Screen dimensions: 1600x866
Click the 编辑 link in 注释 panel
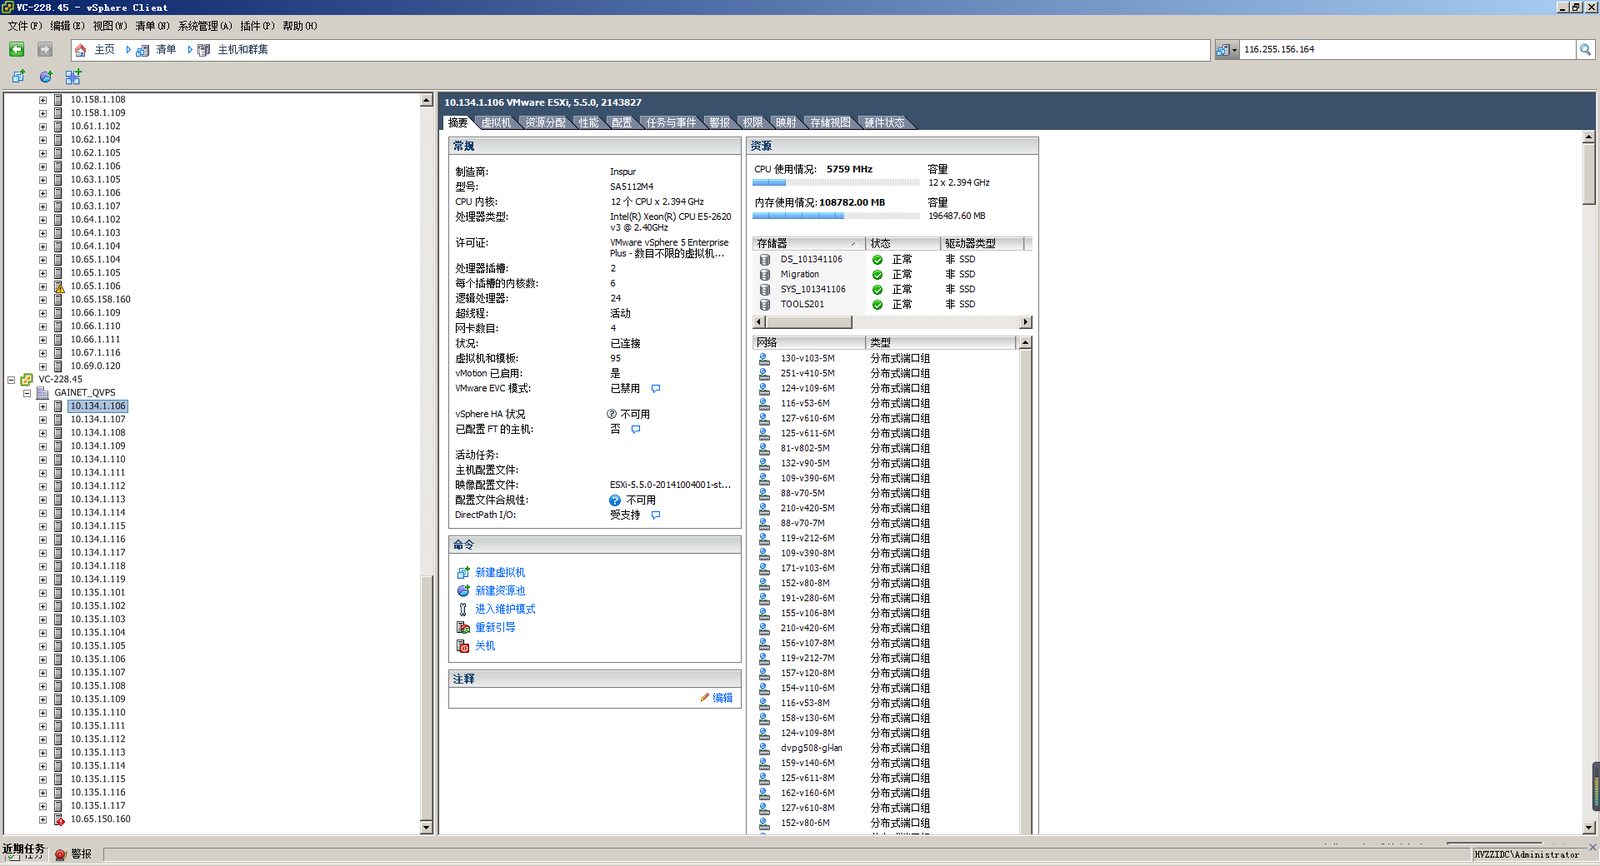pyautogui.click(x=722, y=698)
